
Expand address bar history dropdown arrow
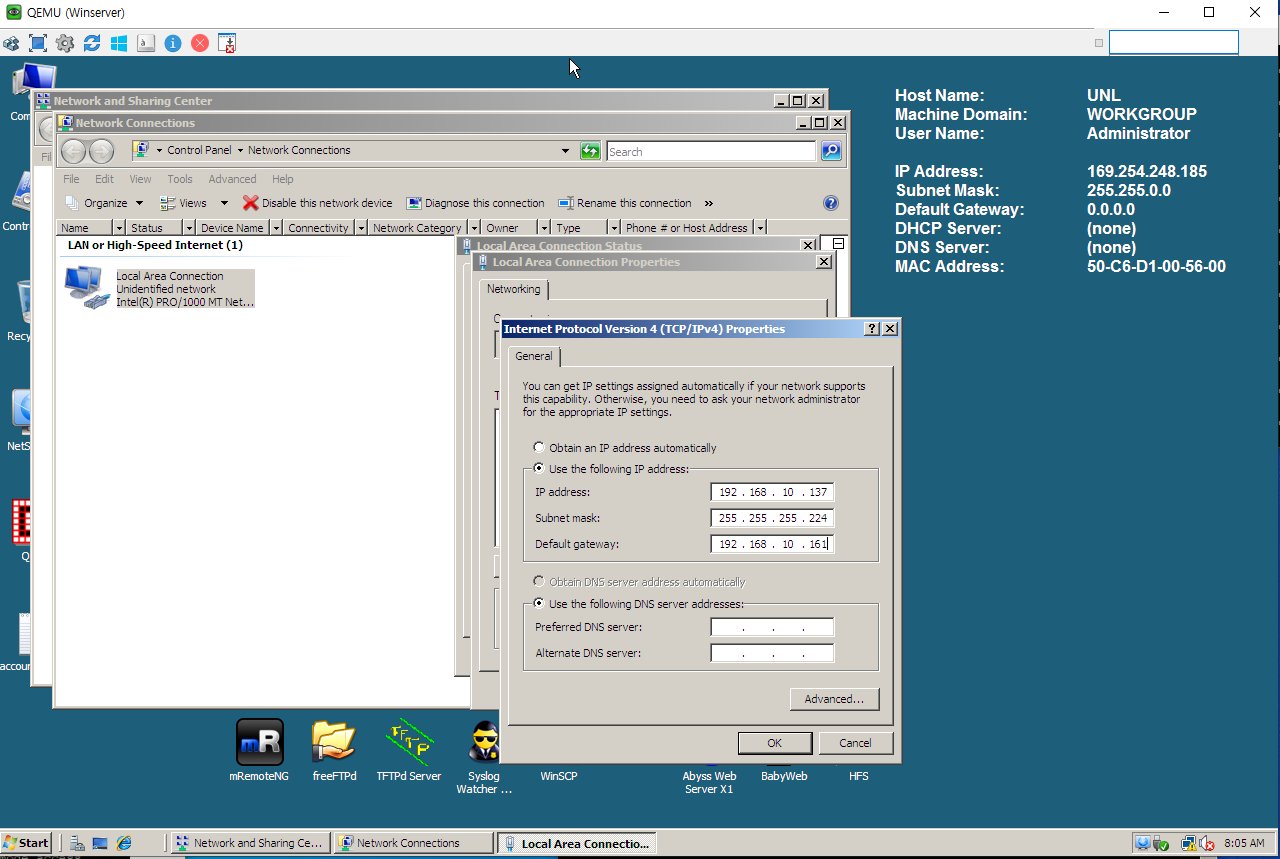point(565,151)
